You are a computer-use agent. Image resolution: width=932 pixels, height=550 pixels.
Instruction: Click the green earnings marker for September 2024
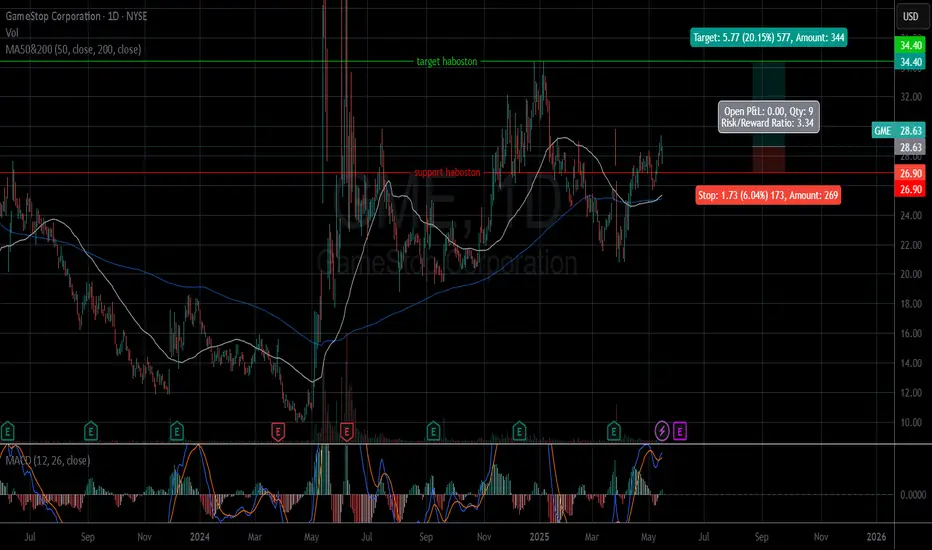(433, 430)
